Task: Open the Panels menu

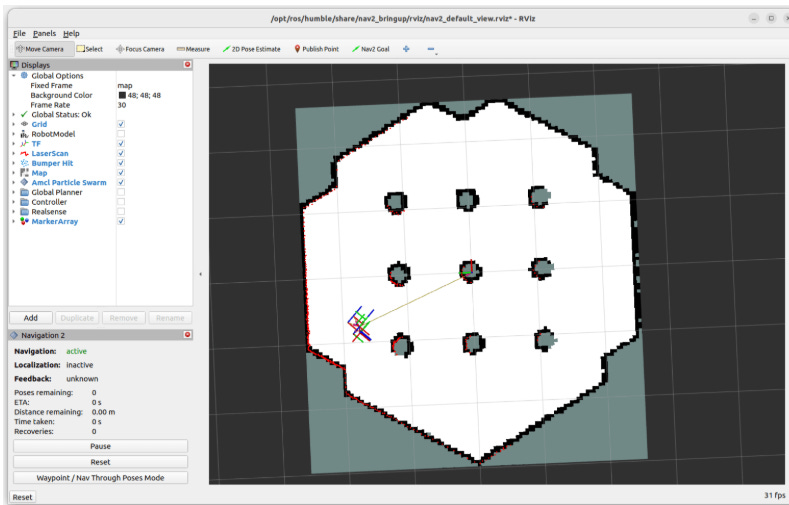Action: tap(44, 33)
